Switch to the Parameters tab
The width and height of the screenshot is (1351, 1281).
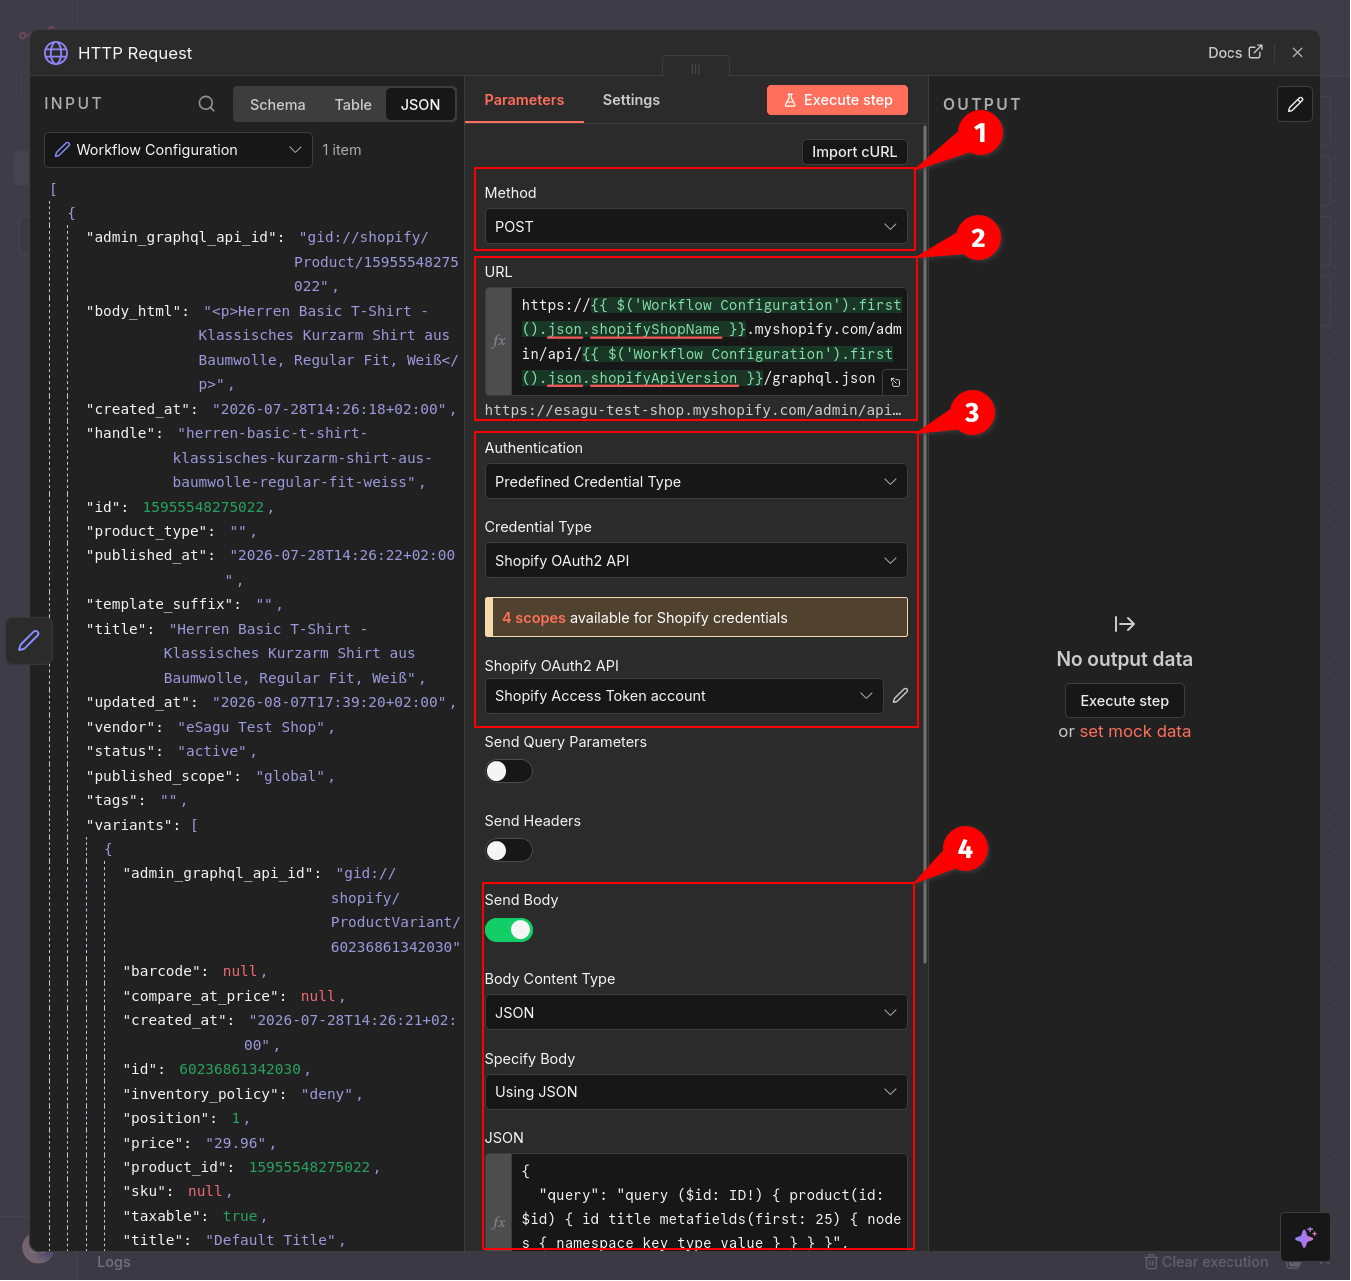524,100
